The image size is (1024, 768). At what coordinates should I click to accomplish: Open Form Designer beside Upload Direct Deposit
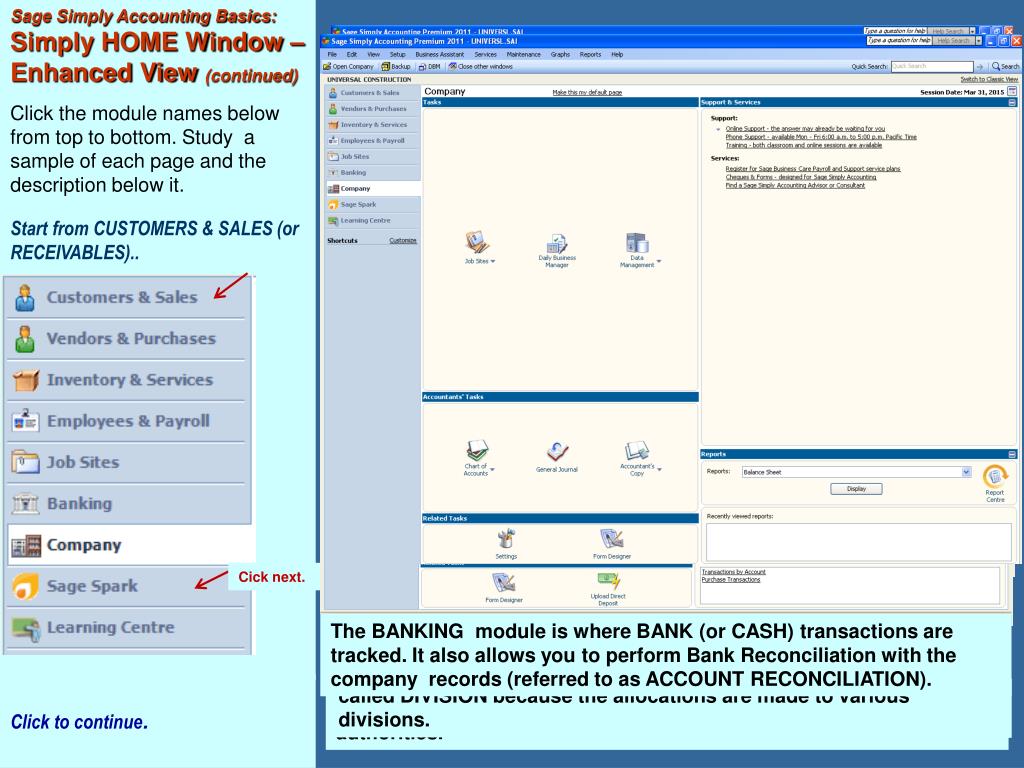tap(504, 583)
